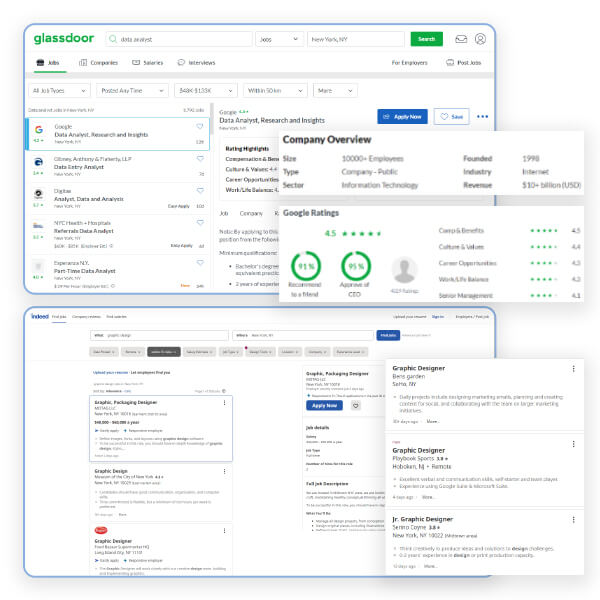Open the All Job Types filter dropdown
Screen dimensions: 600x600
tap(59, 91)
